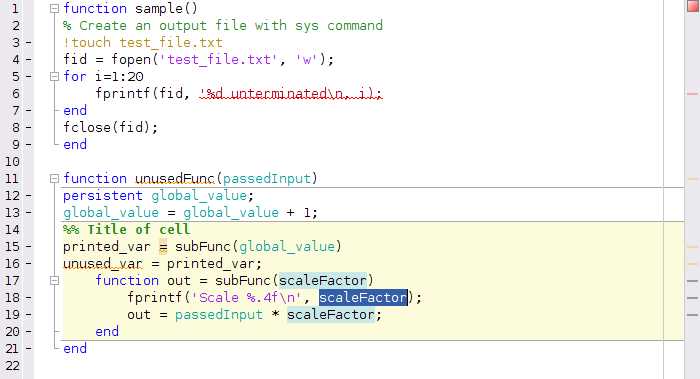Set a breakpoint at fprintf line 18
Viewport: 700px width, 379px height.
pos(29,298)
